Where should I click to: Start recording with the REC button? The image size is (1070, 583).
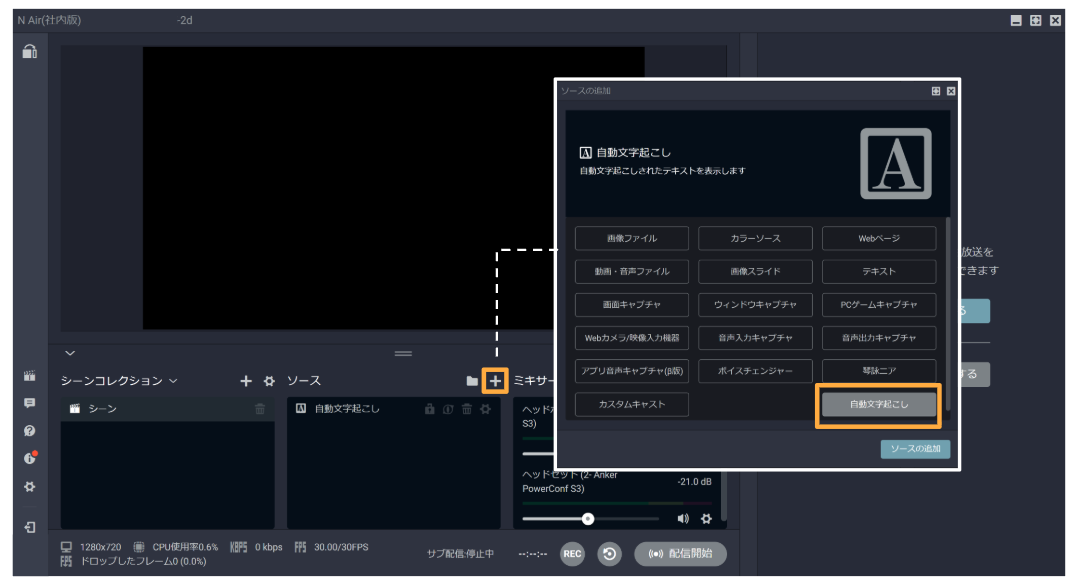point(572,553)
